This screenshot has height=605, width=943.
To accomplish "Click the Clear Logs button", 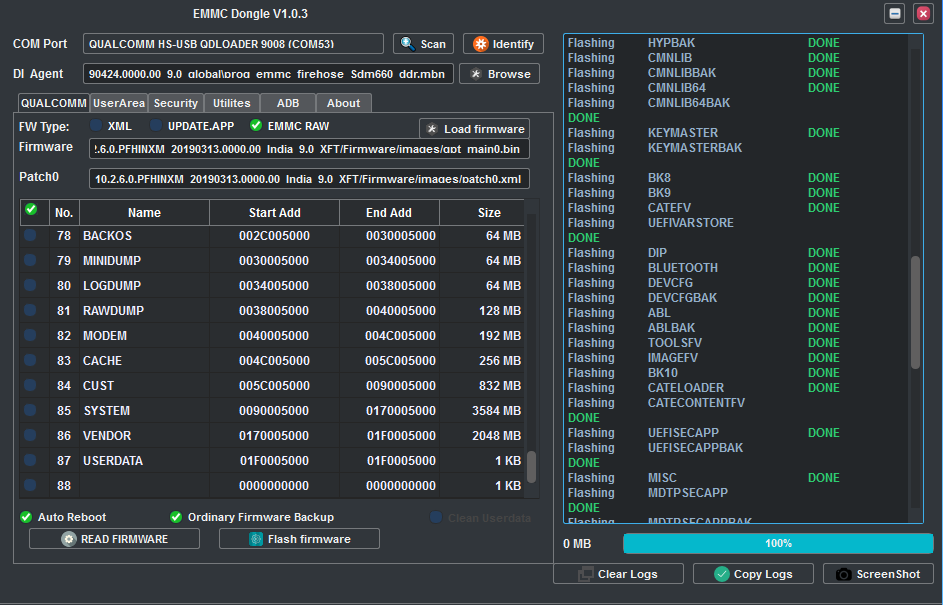I will [618, 574].
